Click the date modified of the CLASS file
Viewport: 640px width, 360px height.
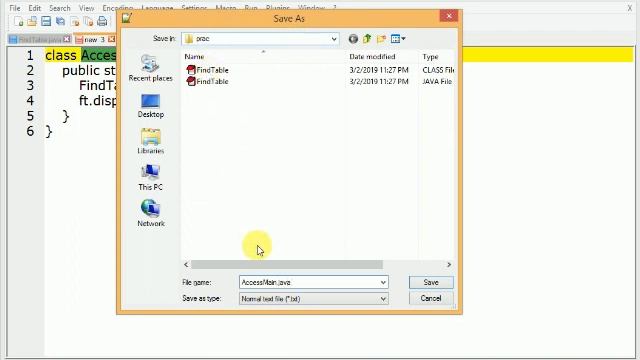[x=379, y=70]
